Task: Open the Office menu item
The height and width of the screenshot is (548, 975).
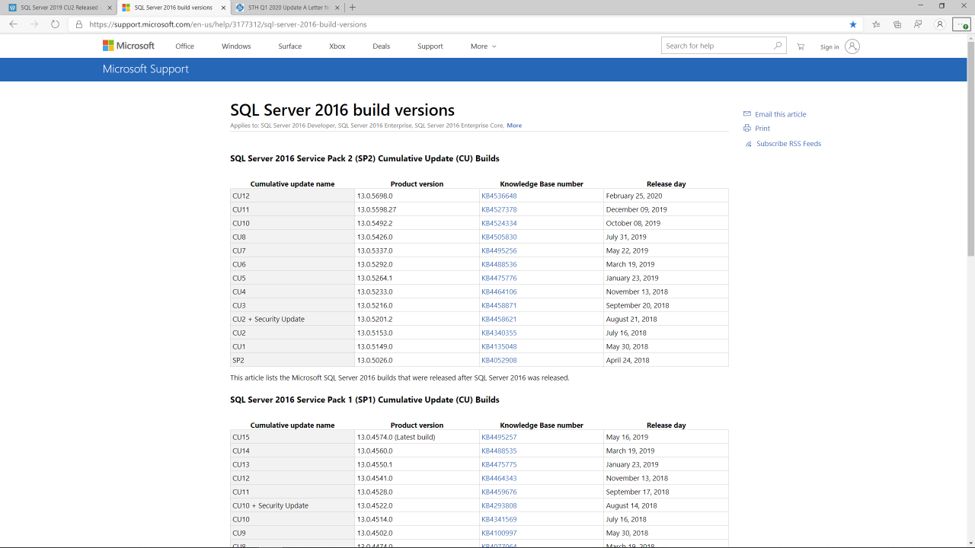Action: pos(185,46)
